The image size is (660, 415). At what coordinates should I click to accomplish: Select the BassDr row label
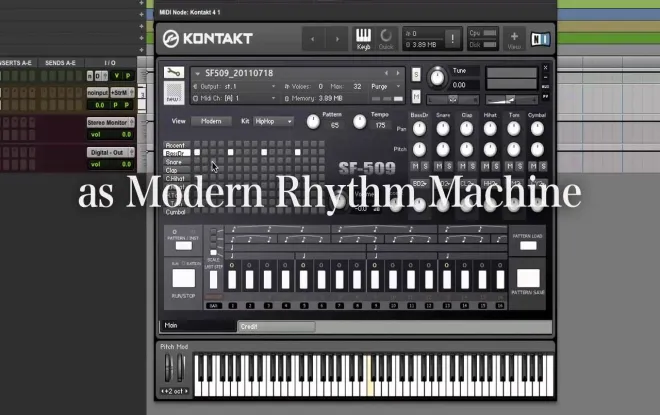coord(176,153)
